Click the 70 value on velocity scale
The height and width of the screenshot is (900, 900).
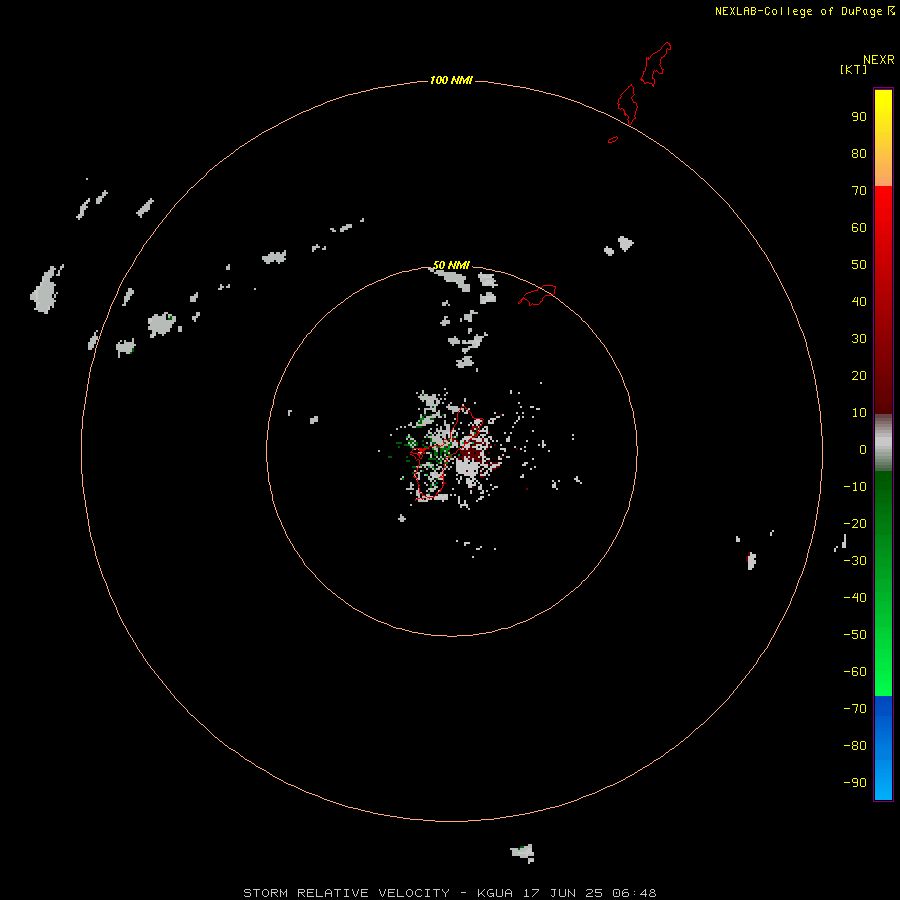859,191
